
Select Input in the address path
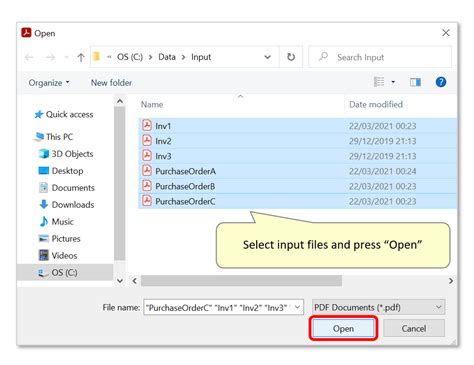click(201, 57)
